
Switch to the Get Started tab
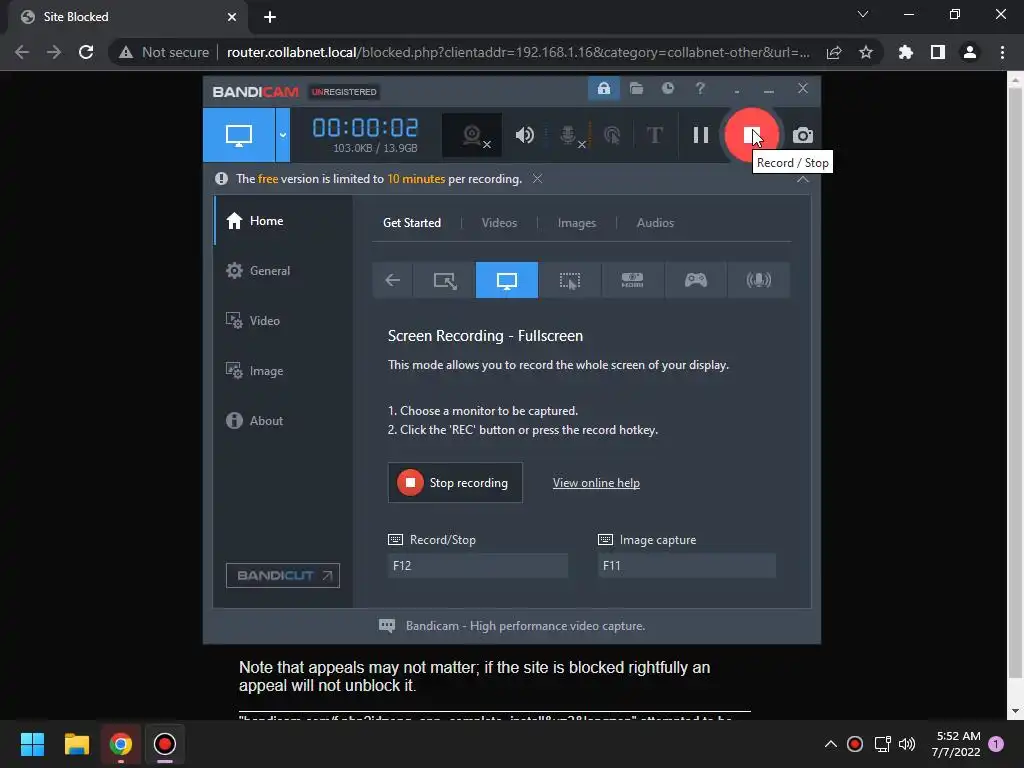tap(411, 223)
